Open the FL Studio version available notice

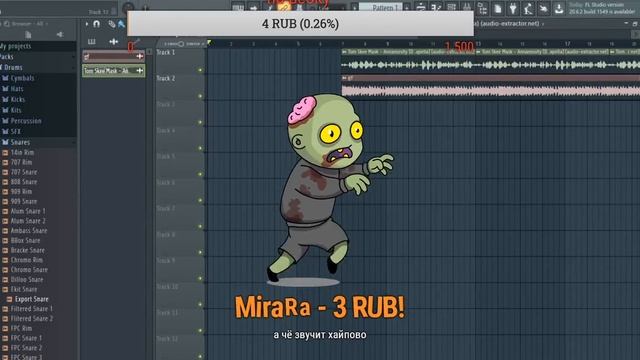point(602,8)
